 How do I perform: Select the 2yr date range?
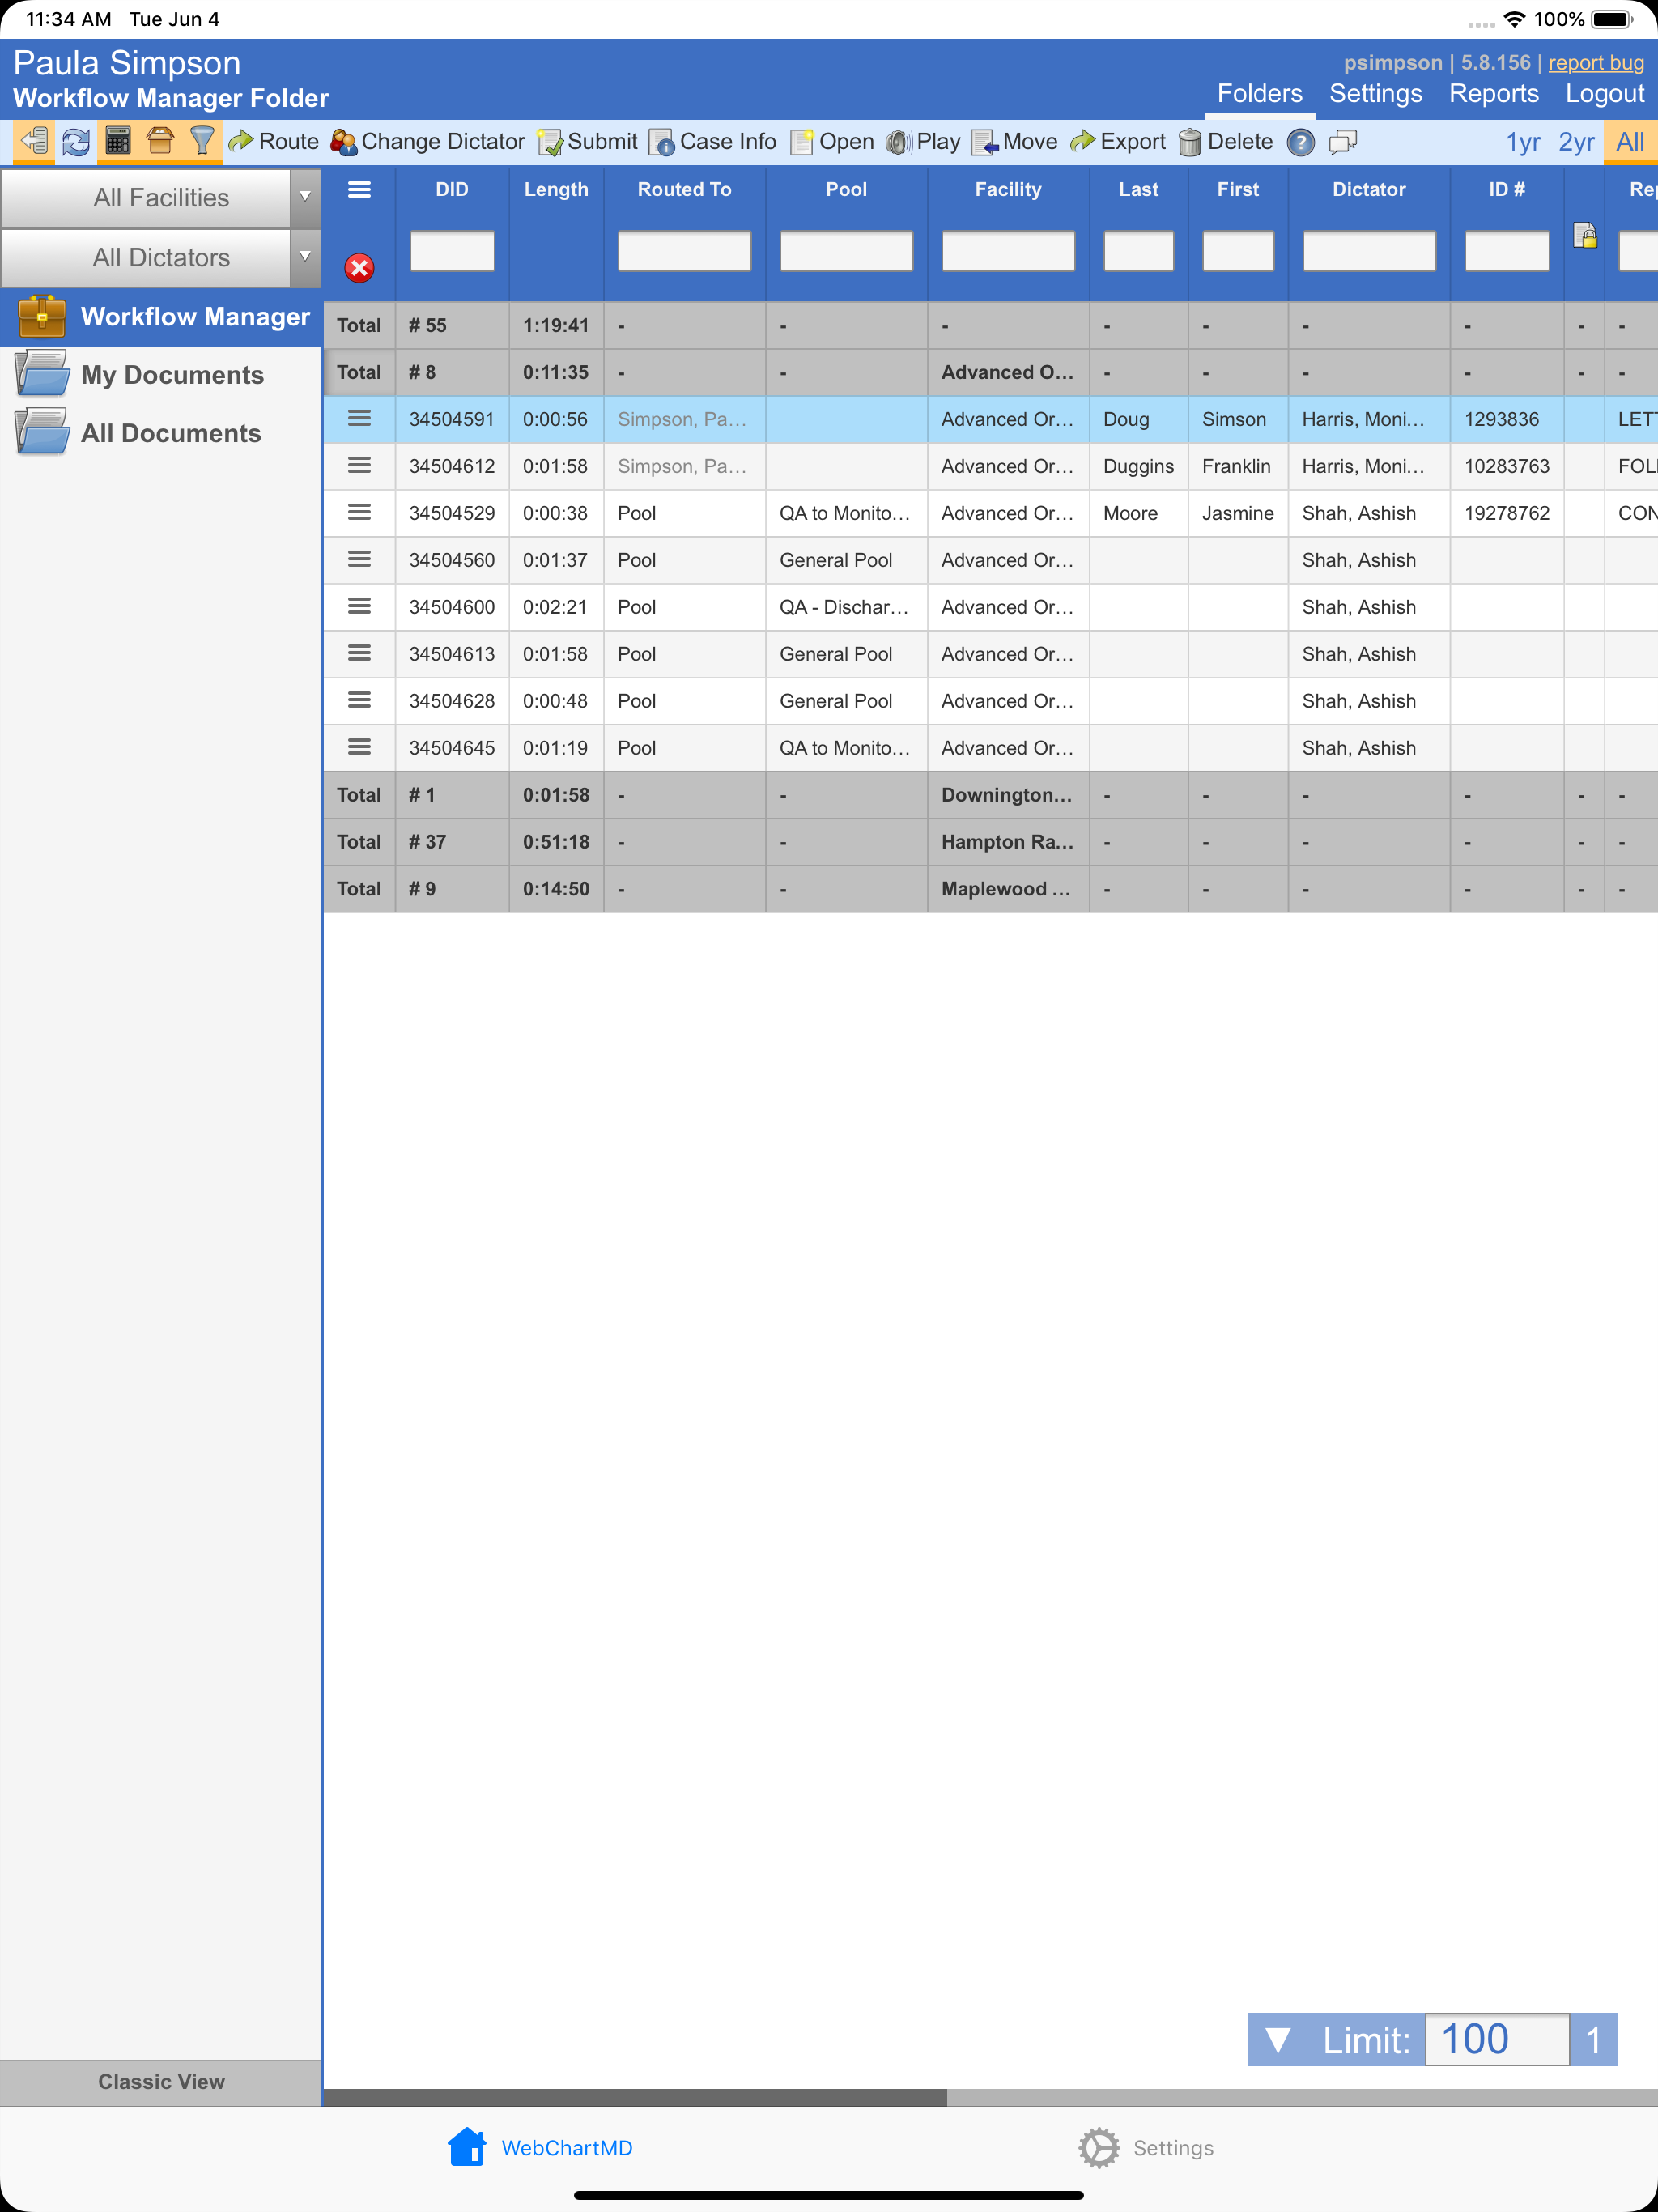click(x=1576, y=142)
